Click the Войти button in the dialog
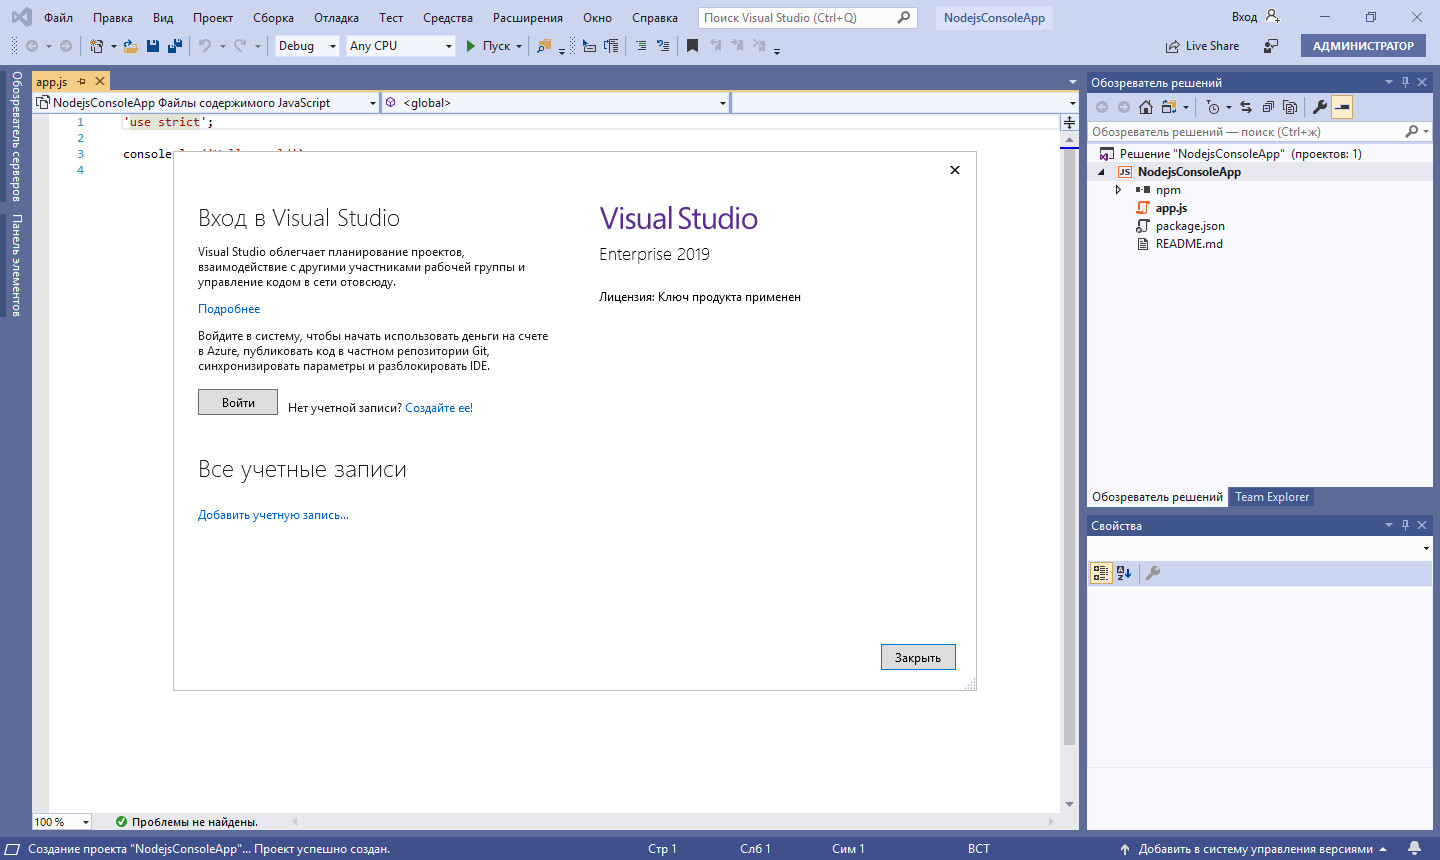The height and width of the screenshot is (860, 1440). coord(238,402)
